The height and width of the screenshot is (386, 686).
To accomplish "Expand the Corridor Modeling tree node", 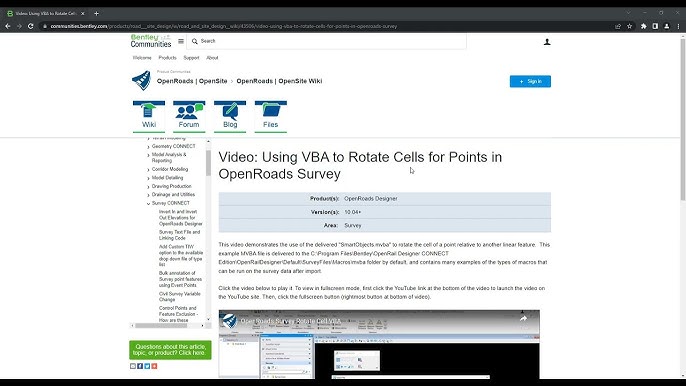I will tap(148, 170).
